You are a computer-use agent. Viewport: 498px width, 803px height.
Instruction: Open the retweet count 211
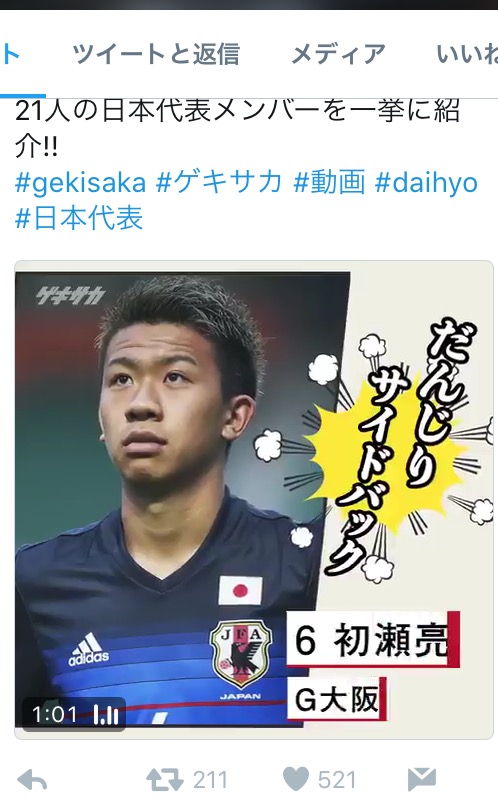click(210, 780)
